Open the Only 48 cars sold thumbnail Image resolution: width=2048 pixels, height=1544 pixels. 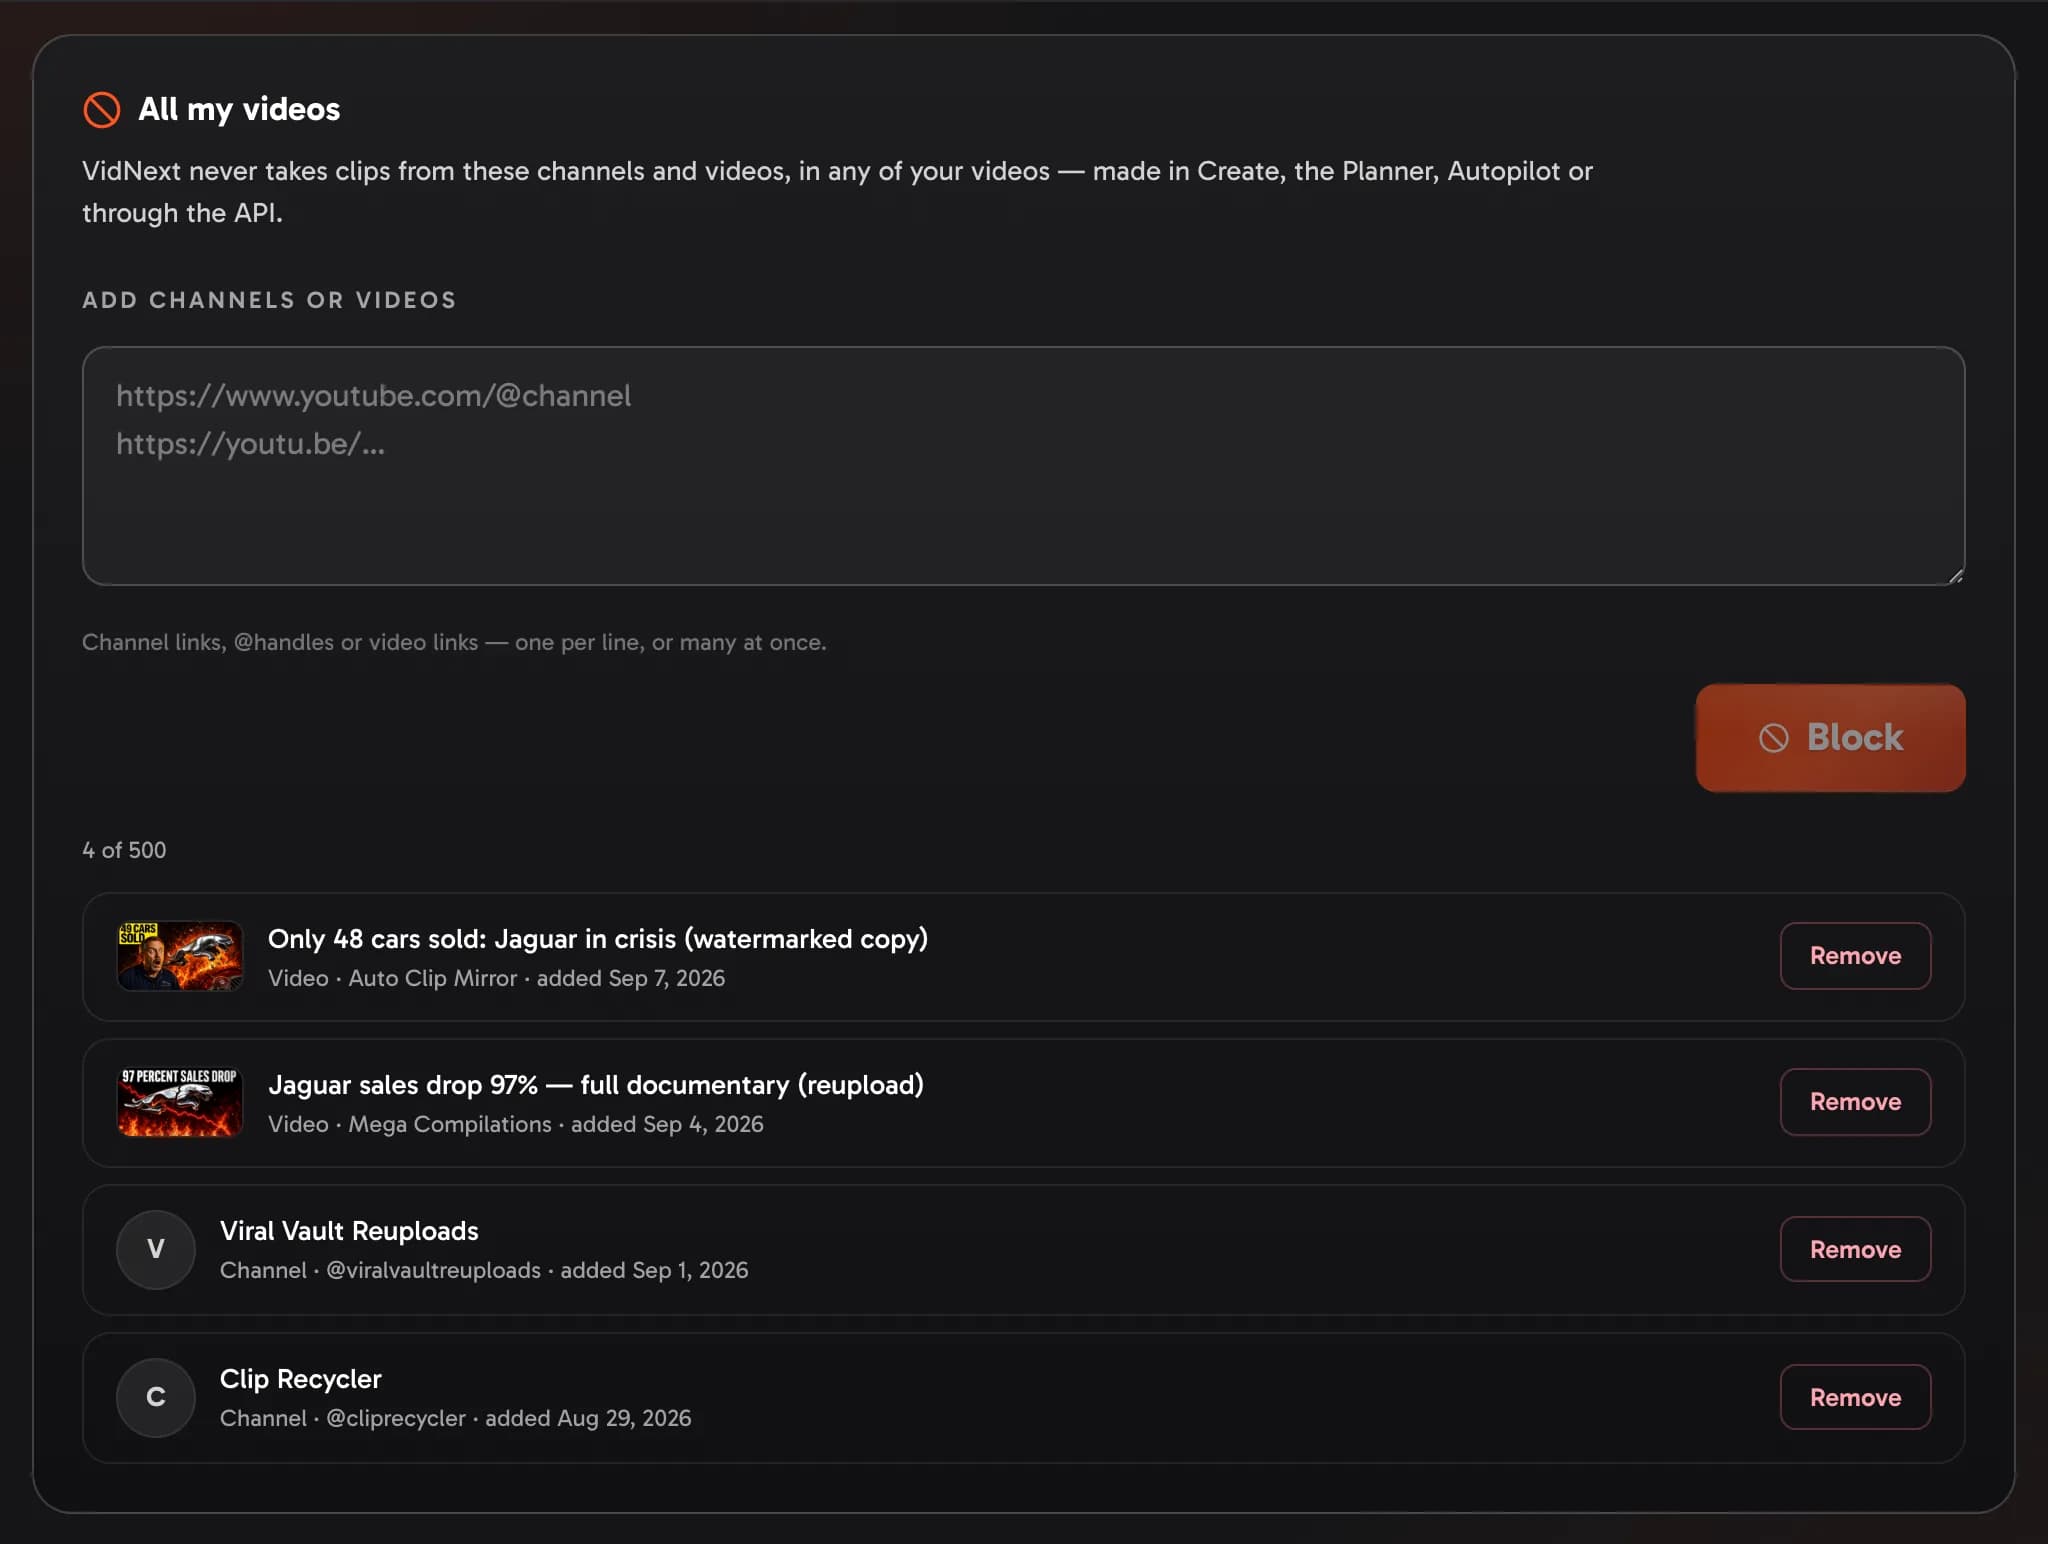click(x=180, y=956)
